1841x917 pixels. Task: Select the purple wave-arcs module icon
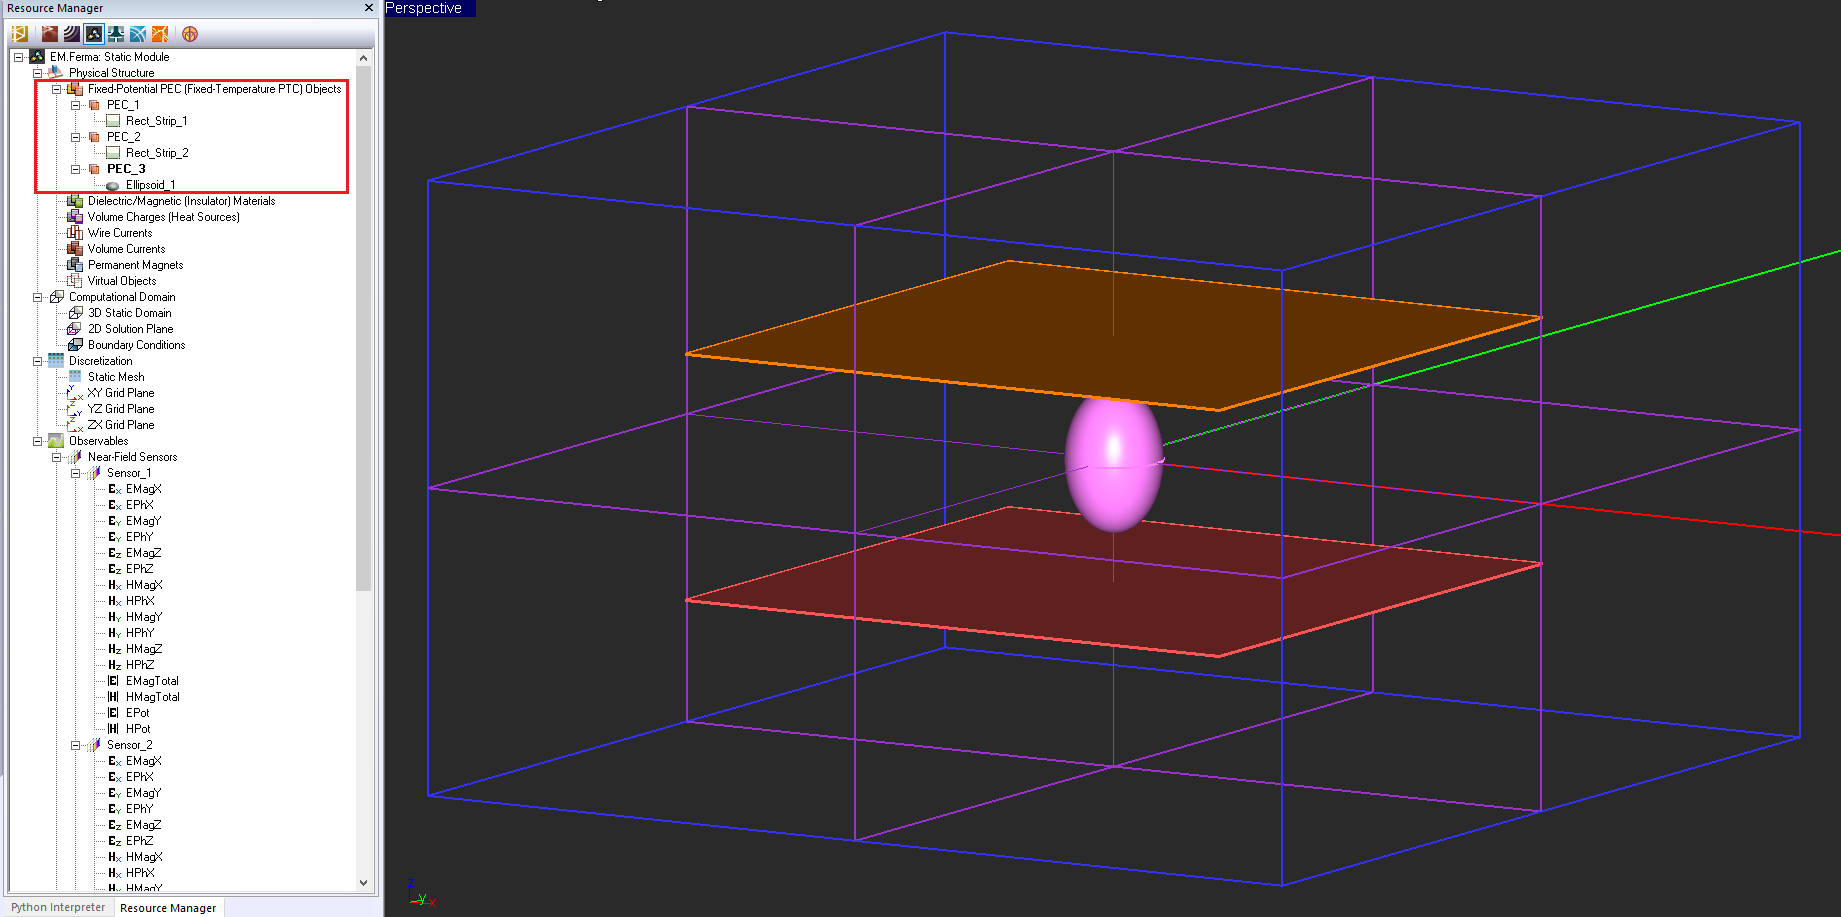point(72,34)
